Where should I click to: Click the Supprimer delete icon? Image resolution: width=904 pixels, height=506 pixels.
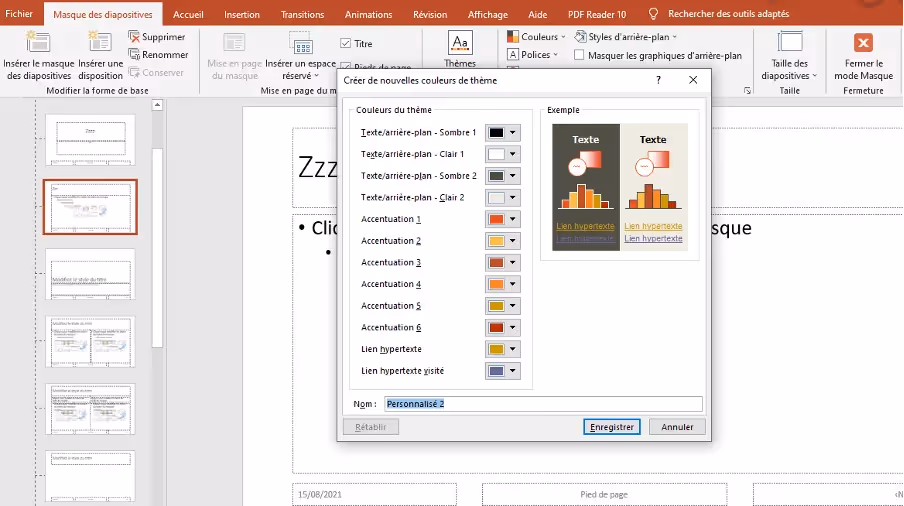coord(134,37)
